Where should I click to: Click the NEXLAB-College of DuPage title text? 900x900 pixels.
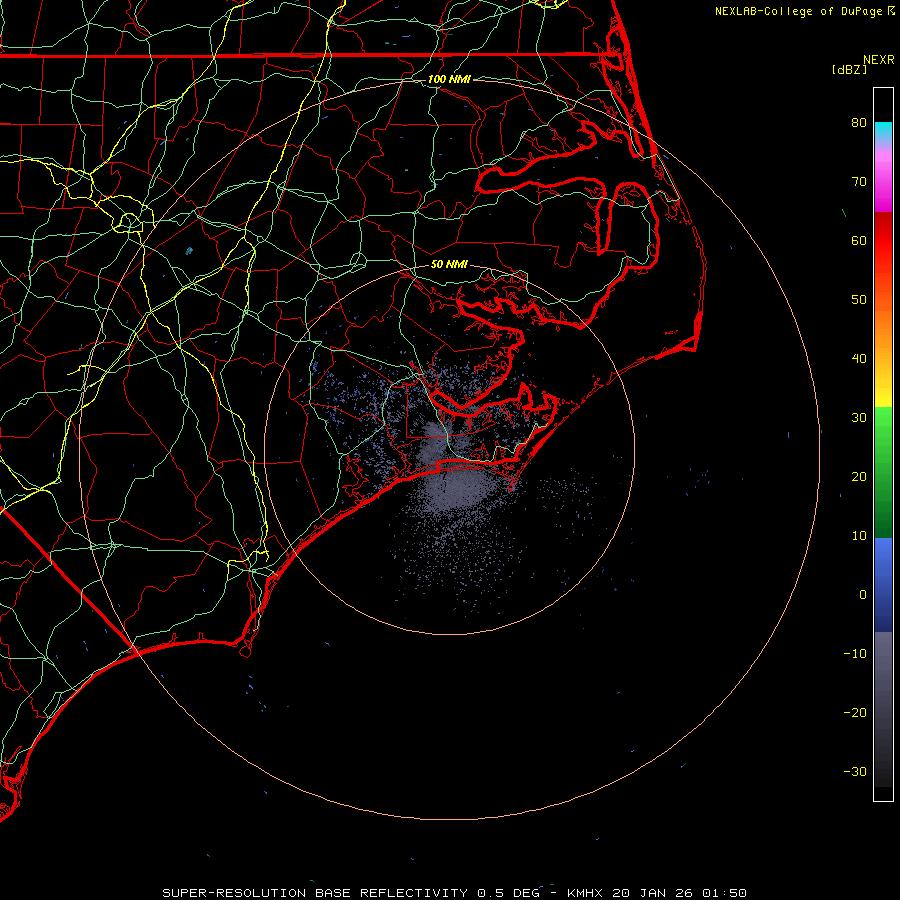pos(798,11)
